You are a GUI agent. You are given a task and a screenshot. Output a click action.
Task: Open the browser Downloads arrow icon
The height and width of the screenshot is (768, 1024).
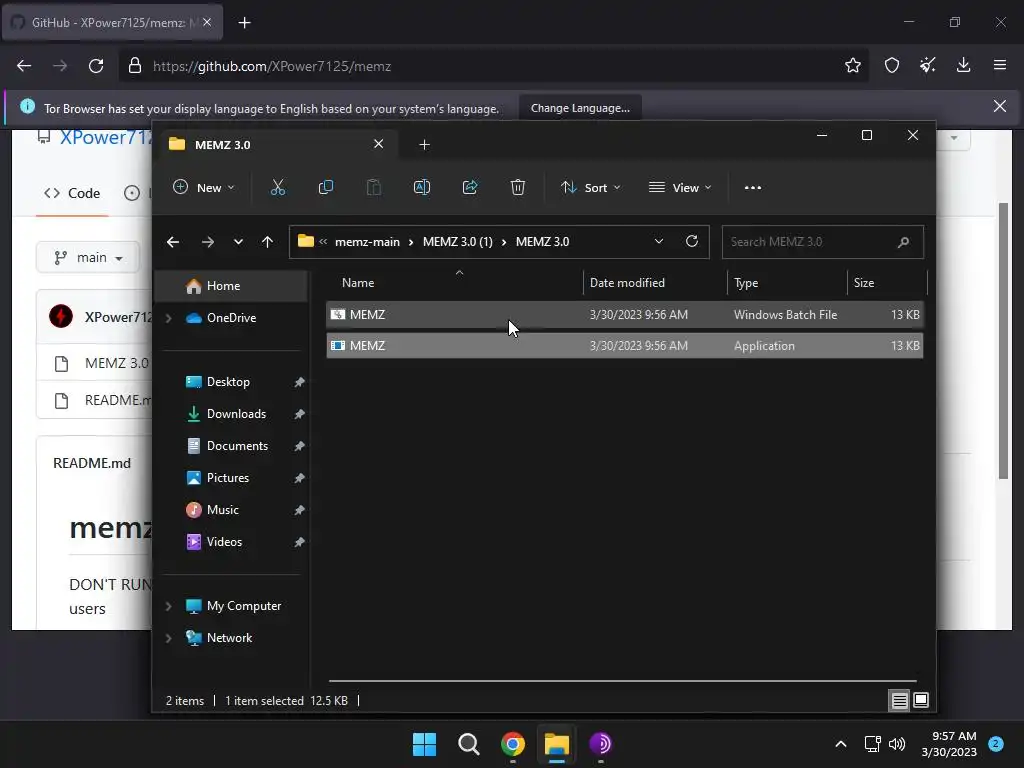pos(963,65)
